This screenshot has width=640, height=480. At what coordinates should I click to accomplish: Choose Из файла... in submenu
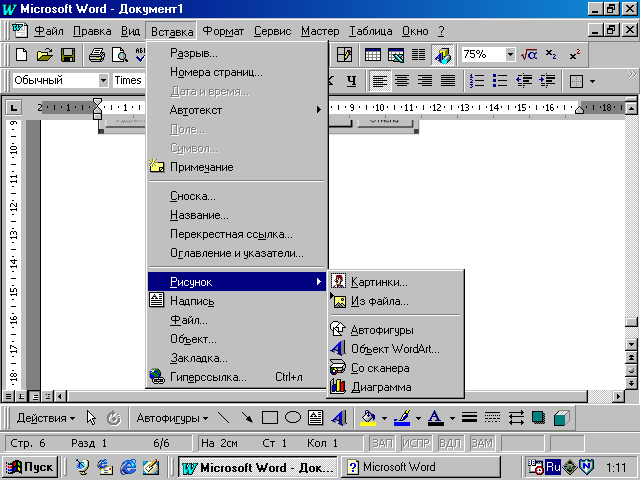pyautogui.click(x=396, y=302)
